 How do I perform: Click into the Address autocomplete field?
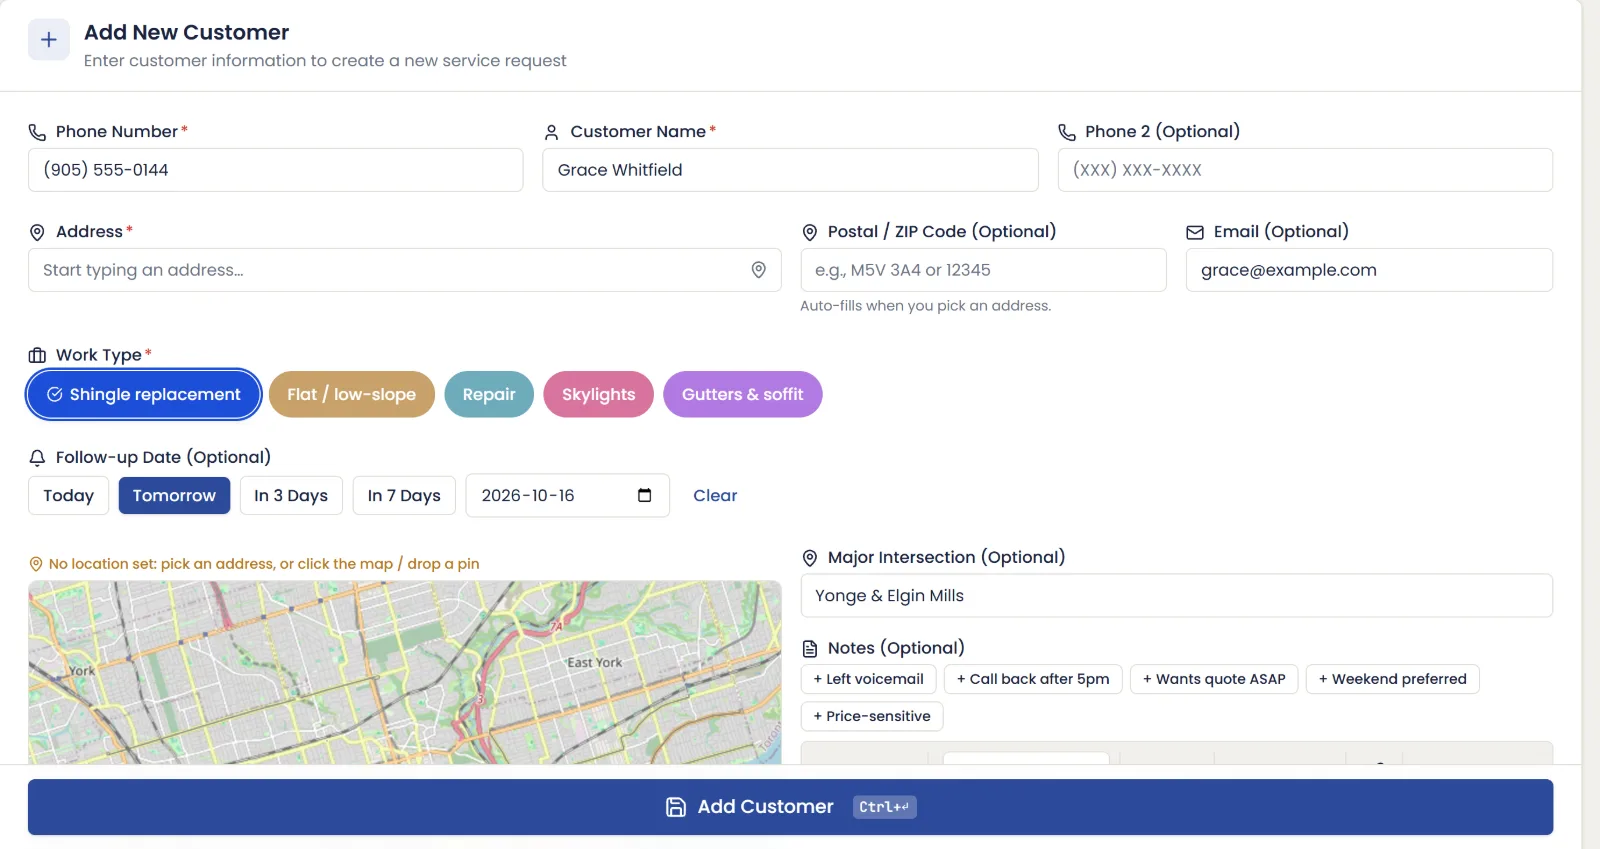(x=404, y=270)
